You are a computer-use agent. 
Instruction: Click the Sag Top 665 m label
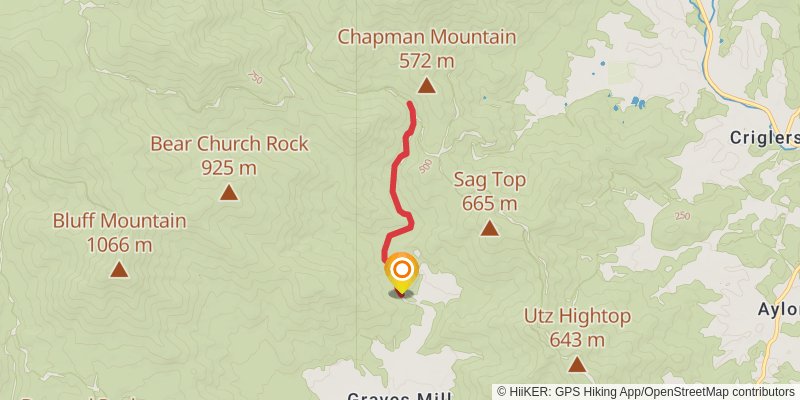[490, 191]
